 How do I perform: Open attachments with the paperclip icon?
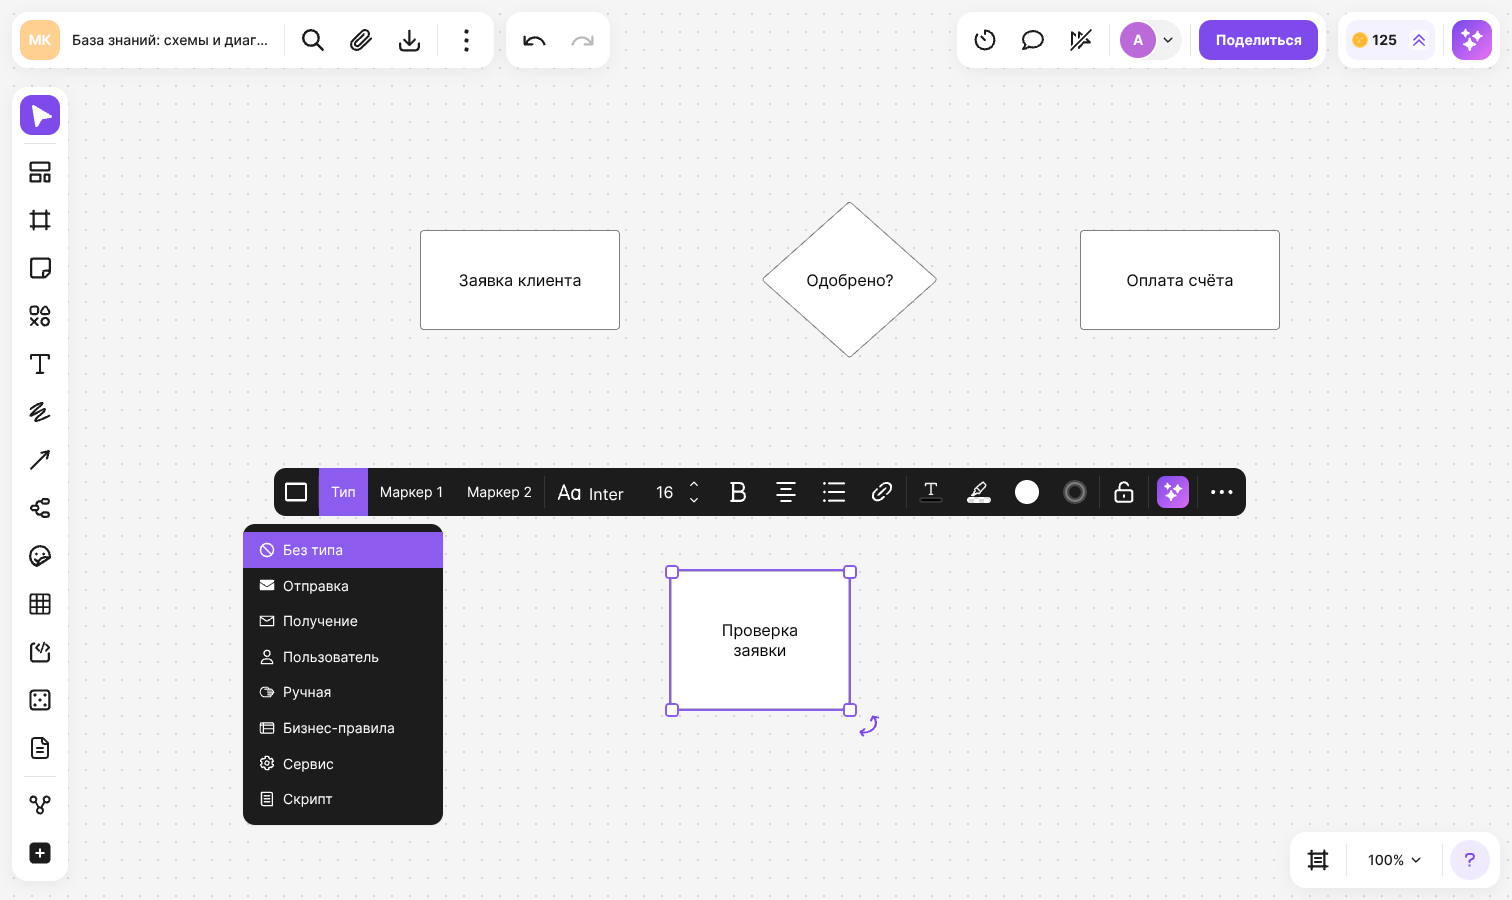point(361,40)
